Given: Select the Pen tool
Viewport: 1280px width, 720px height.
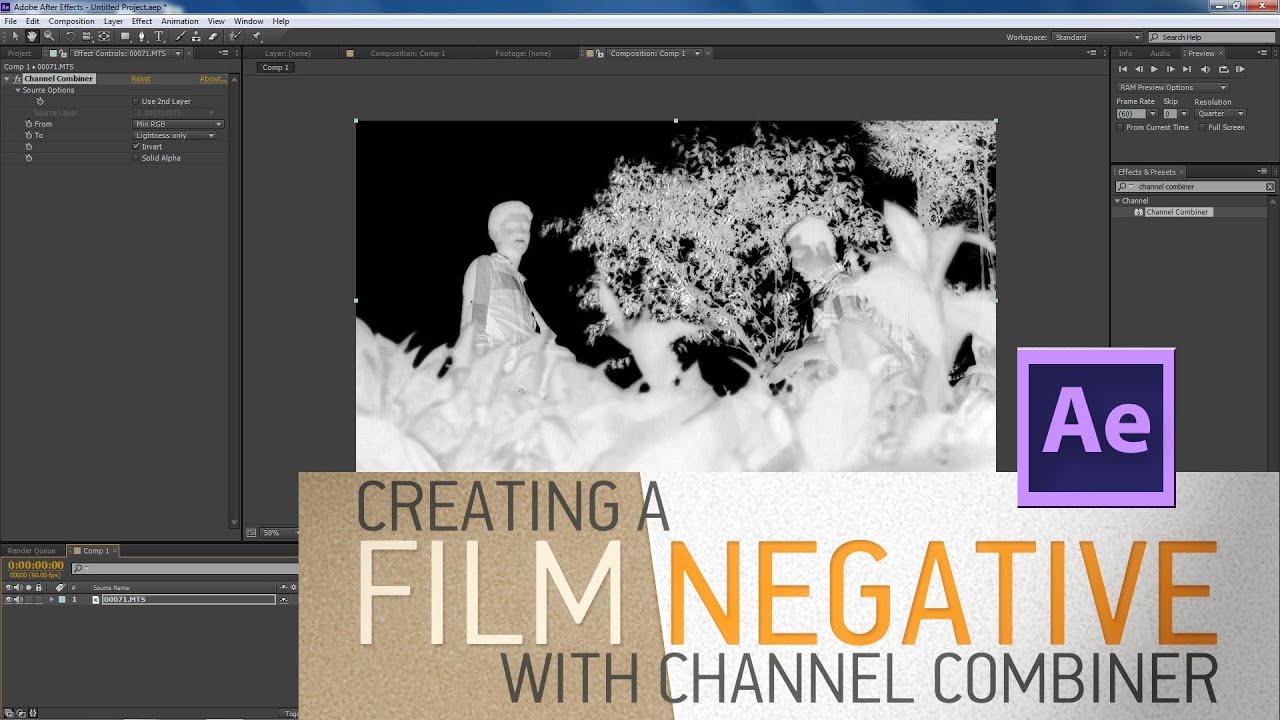Looking at the screenshot, I should (x=142, y=36).
